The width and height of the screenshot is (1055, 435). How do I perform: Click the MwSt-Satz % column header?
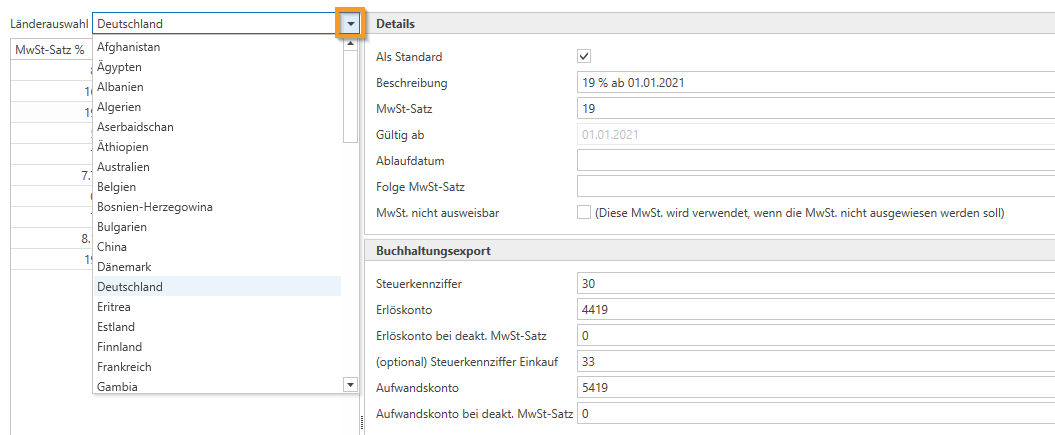[50, 50]
